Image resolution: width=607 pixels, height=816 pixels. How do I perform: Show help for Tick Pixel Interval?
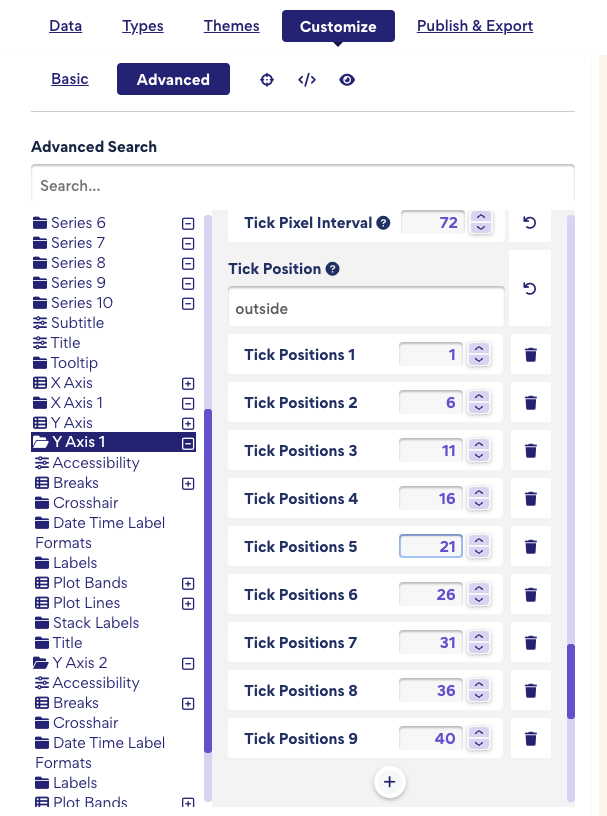(x=383, y=223)
